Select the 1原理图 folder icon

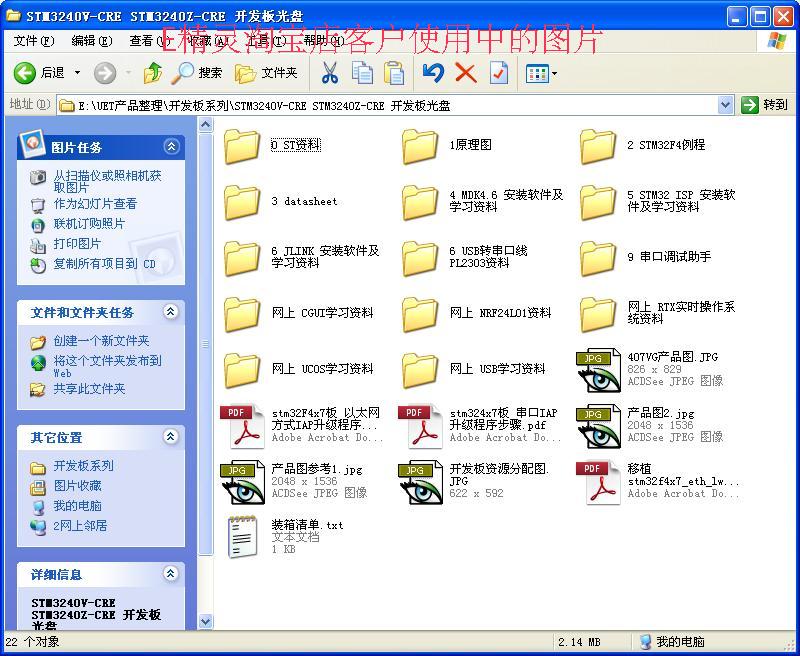pyautogui.click(x=420, y=146)
